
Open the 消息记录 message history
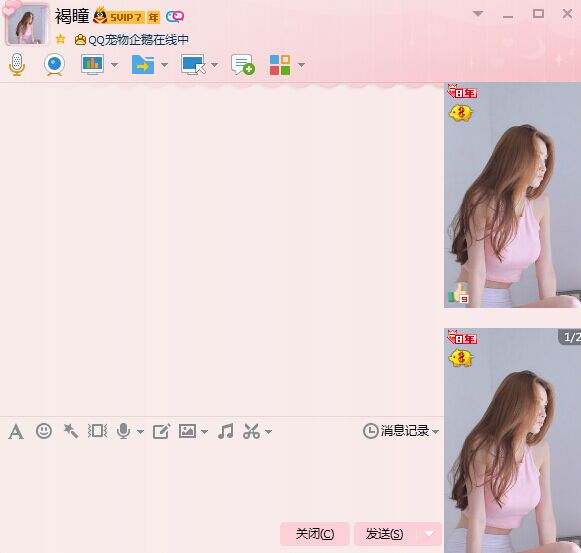[401, 431]
